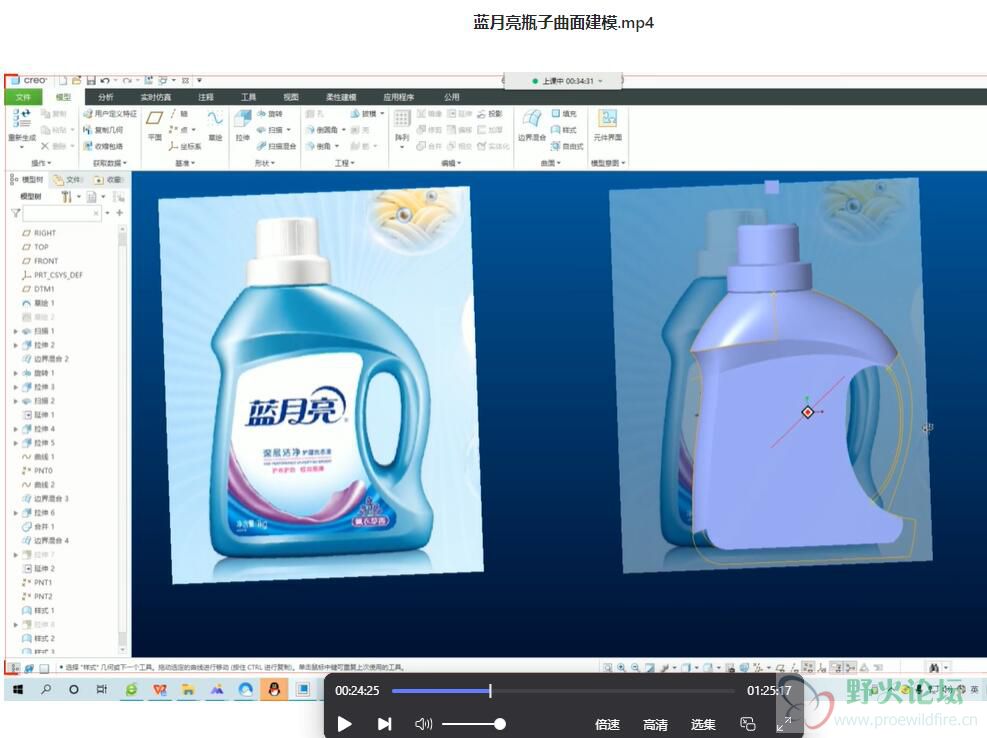This screenshot has height=738, width=987.
Task: Select the 平面 datum plane tool
Action: pyautogui.click(x=155, y=125)
